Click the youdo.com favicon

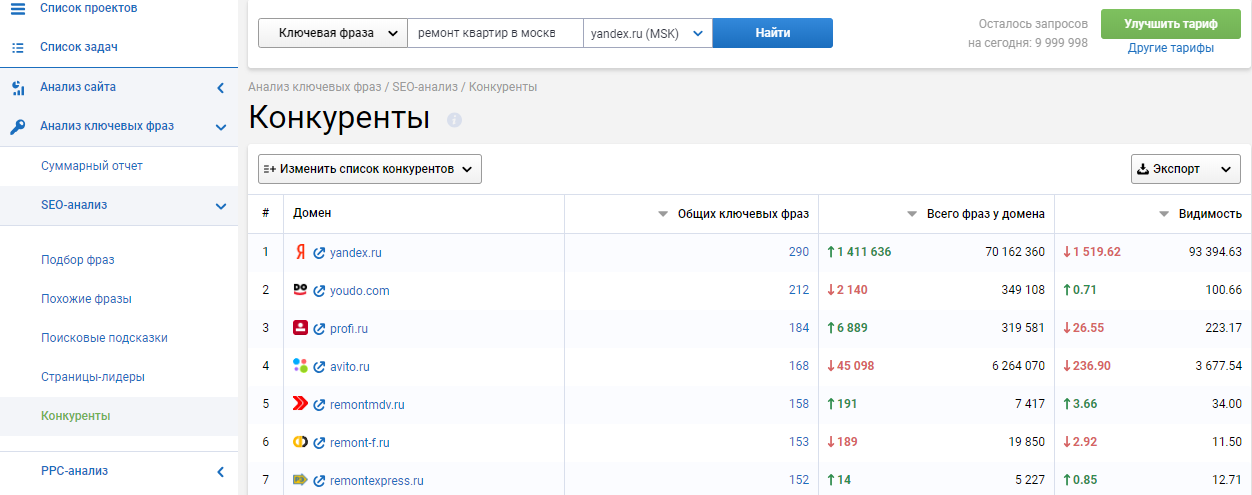tap(300, 290)
